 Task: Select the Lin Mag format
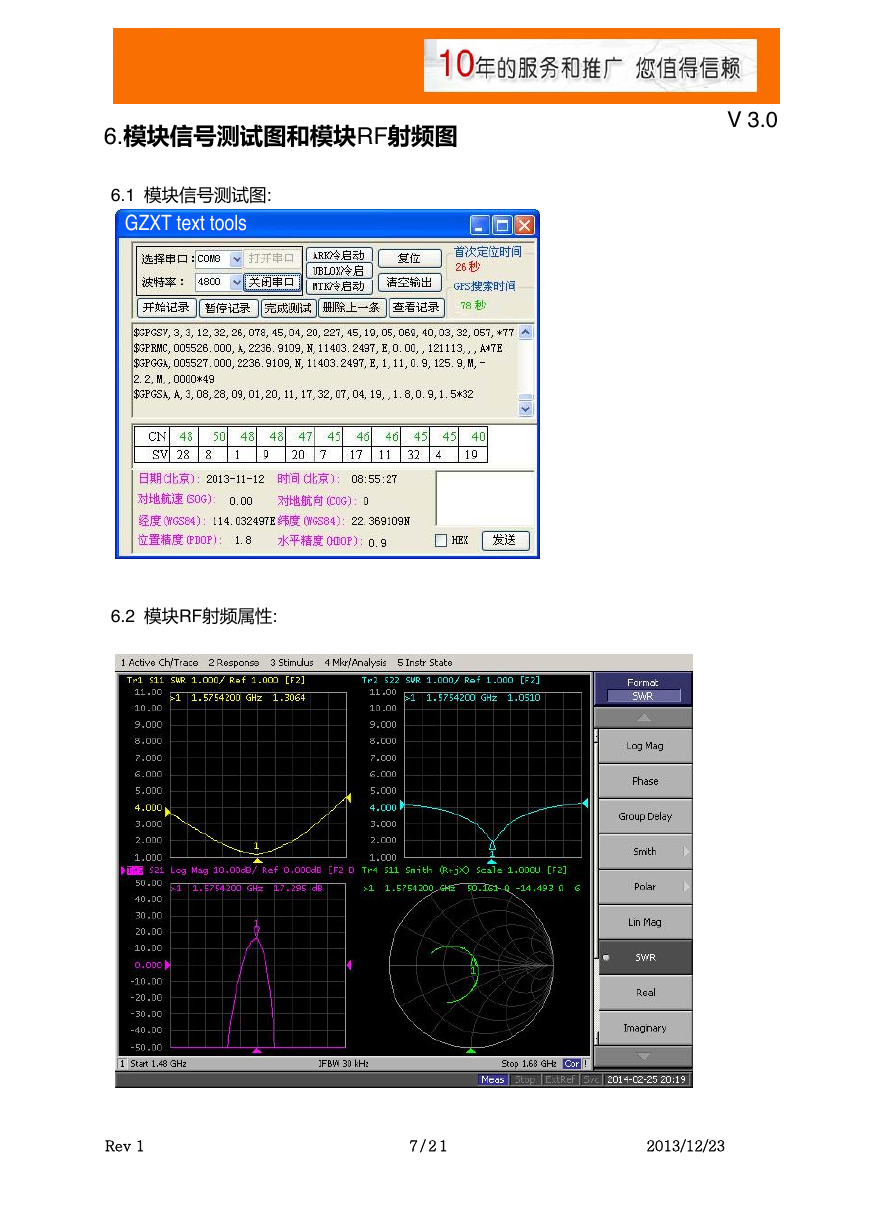tap(645, 922)
